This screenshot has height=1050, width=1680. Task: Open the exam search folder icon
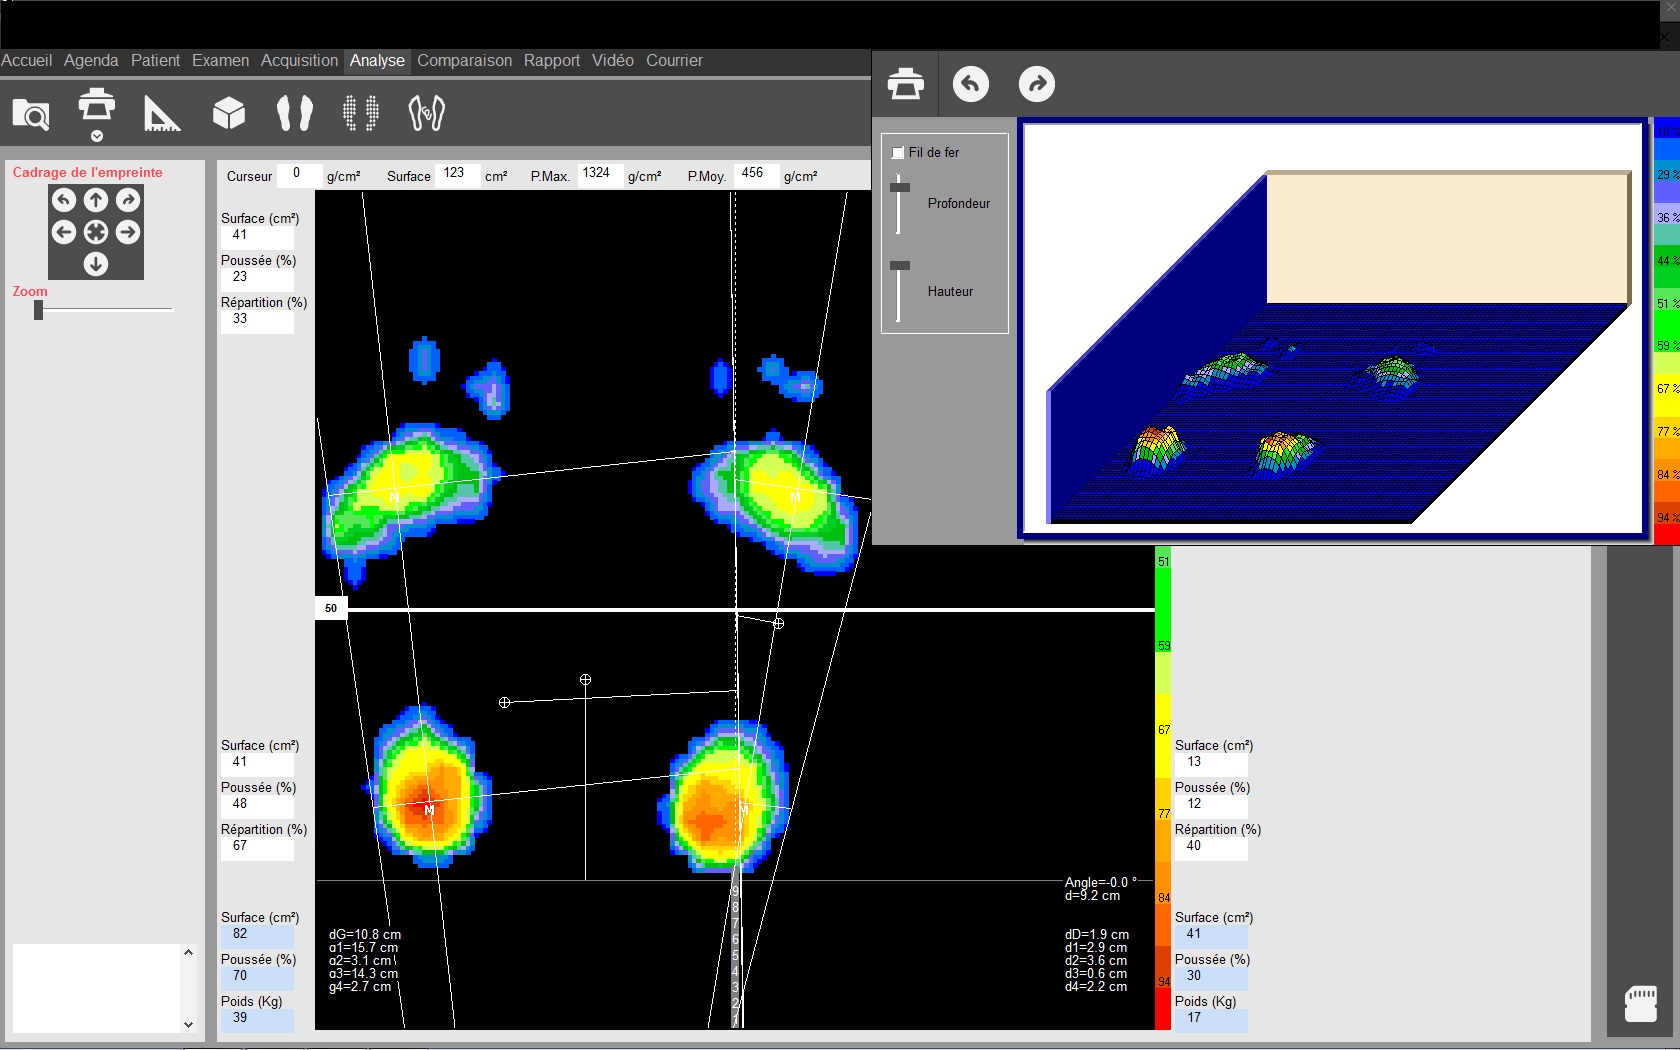31,114
